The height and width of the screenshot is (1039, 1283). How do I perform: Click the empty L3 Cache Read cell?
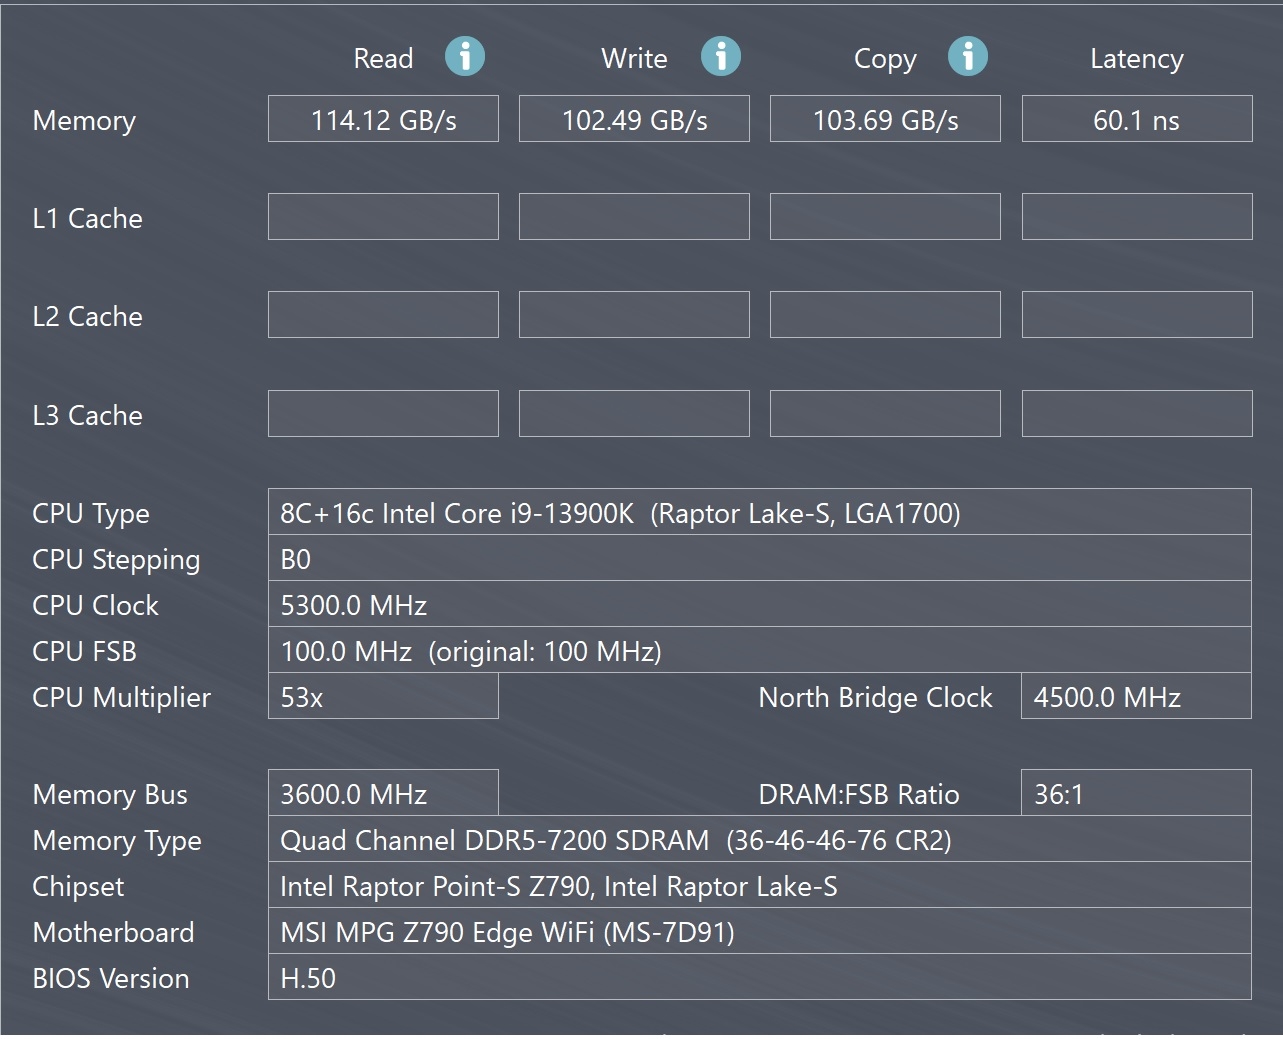(x=383, y=414)
